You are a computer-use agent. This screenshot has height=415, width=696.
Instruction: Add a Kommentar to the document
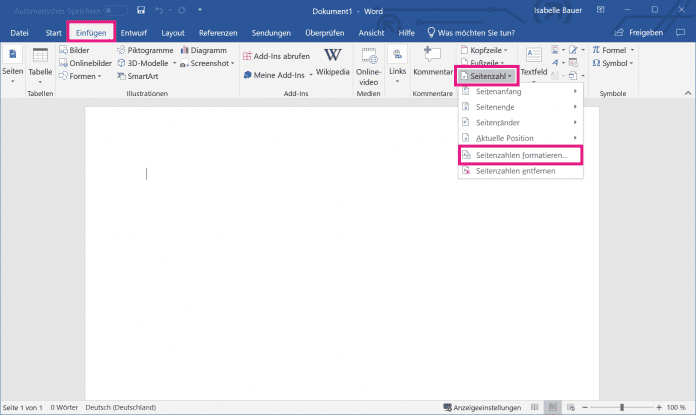(x=433, y=62)
